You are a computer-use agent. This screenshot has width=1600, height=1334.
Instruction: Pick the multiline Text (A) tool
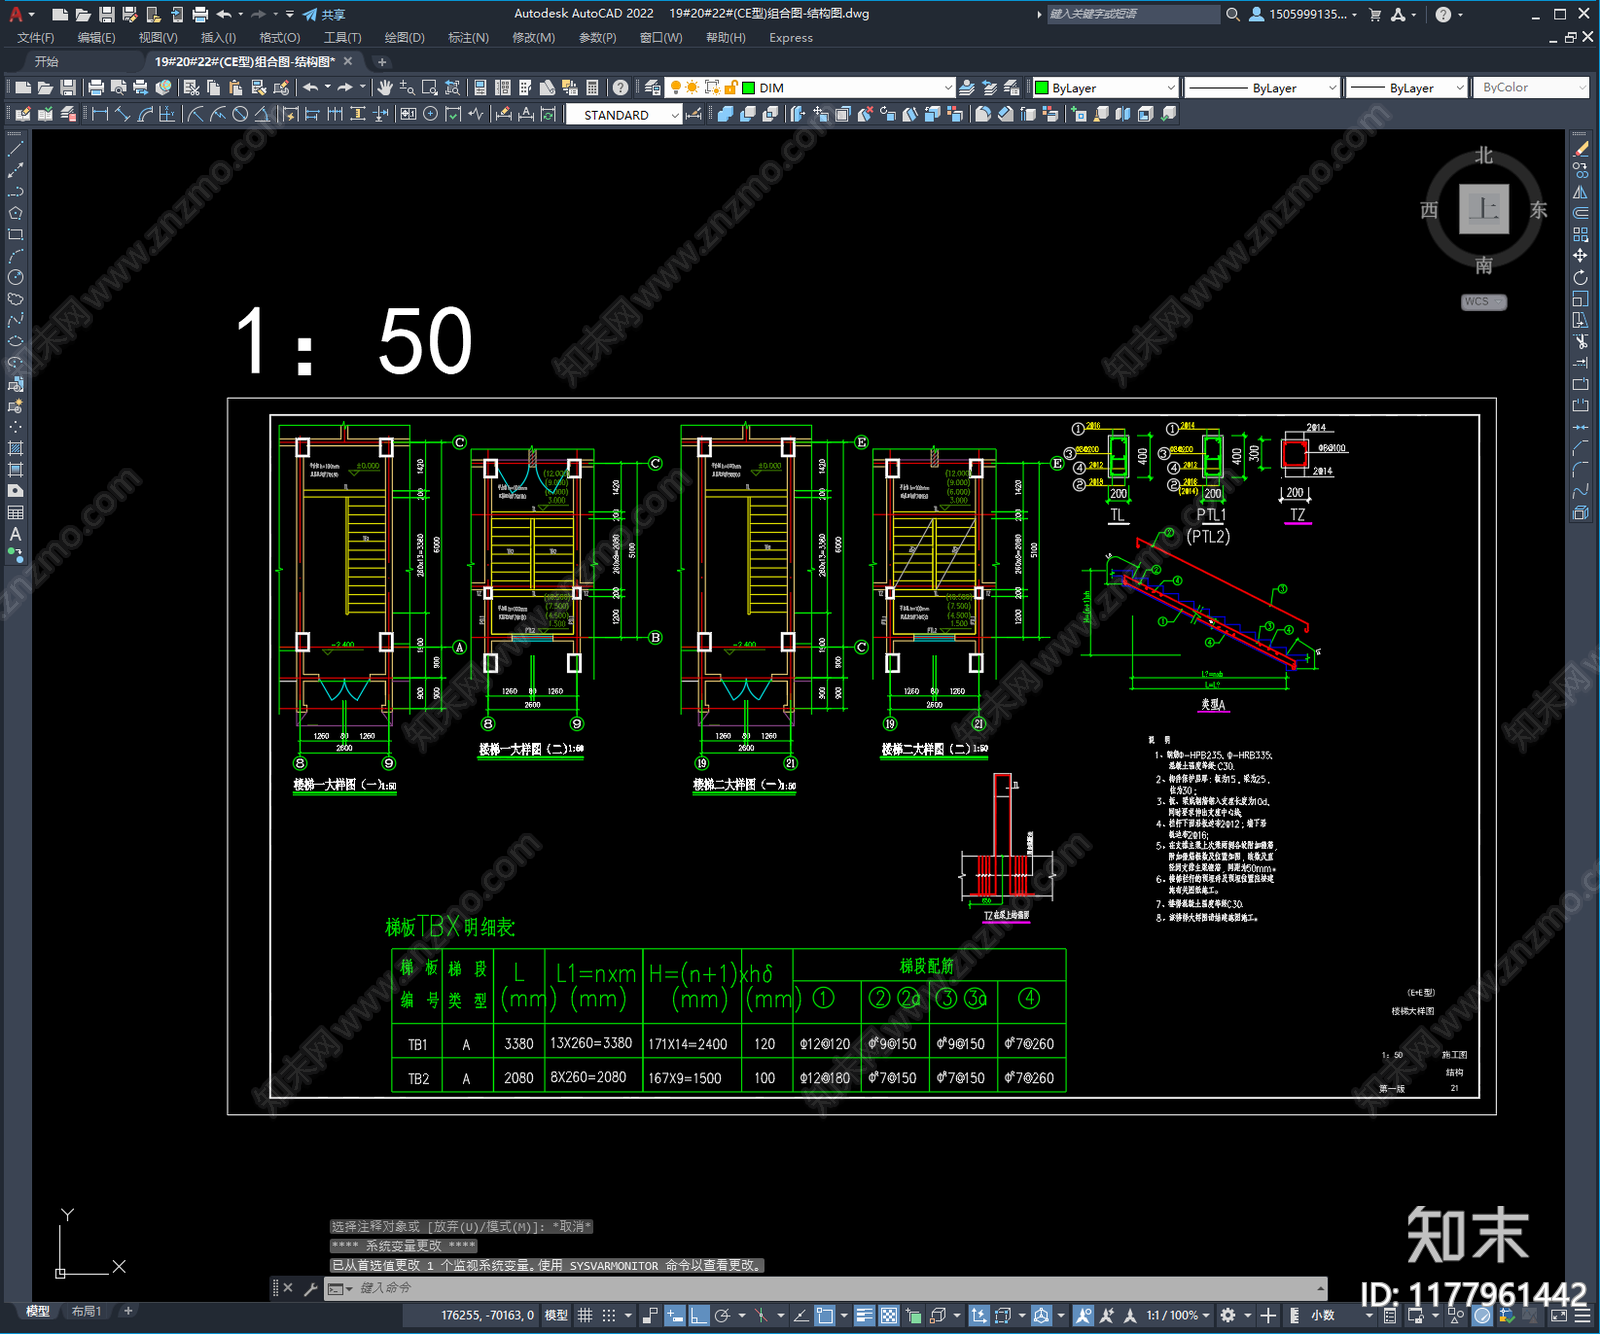(x=15, y=534)
